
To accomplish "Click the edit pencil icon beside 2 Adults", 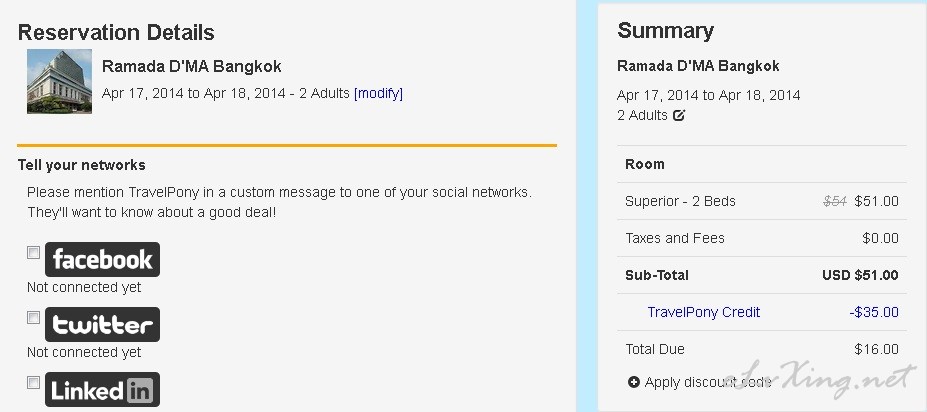I will pos(679,115).
